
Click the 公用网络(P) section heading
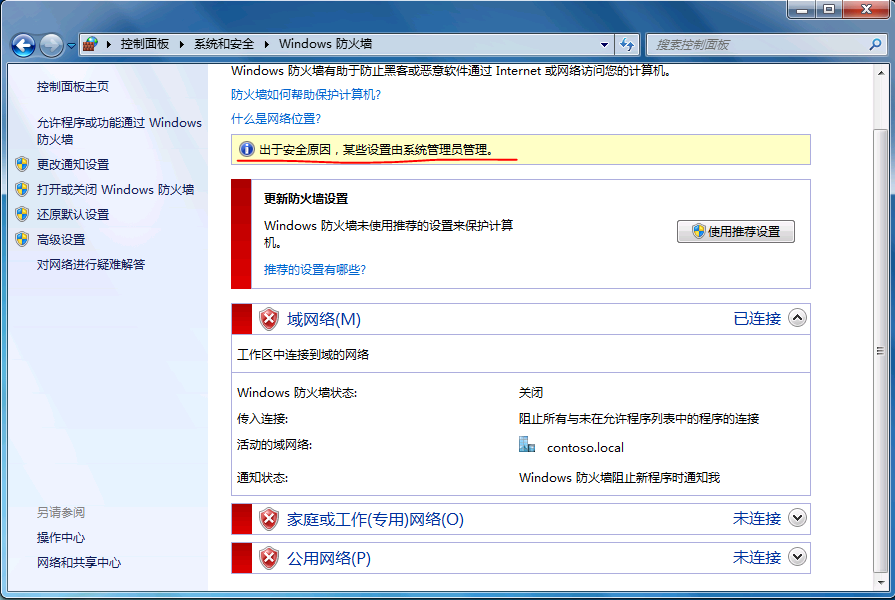[329, 558]
